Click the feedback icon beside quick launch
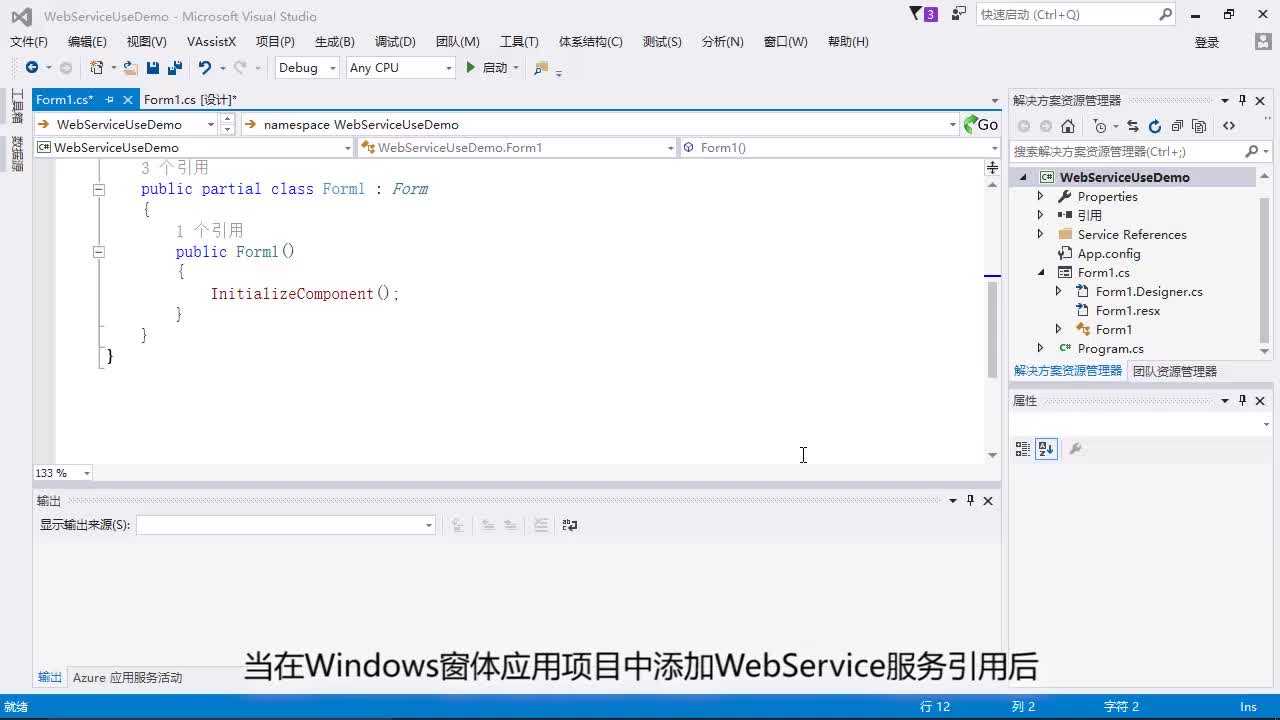1280x720 pixels. tap(959, 14)
